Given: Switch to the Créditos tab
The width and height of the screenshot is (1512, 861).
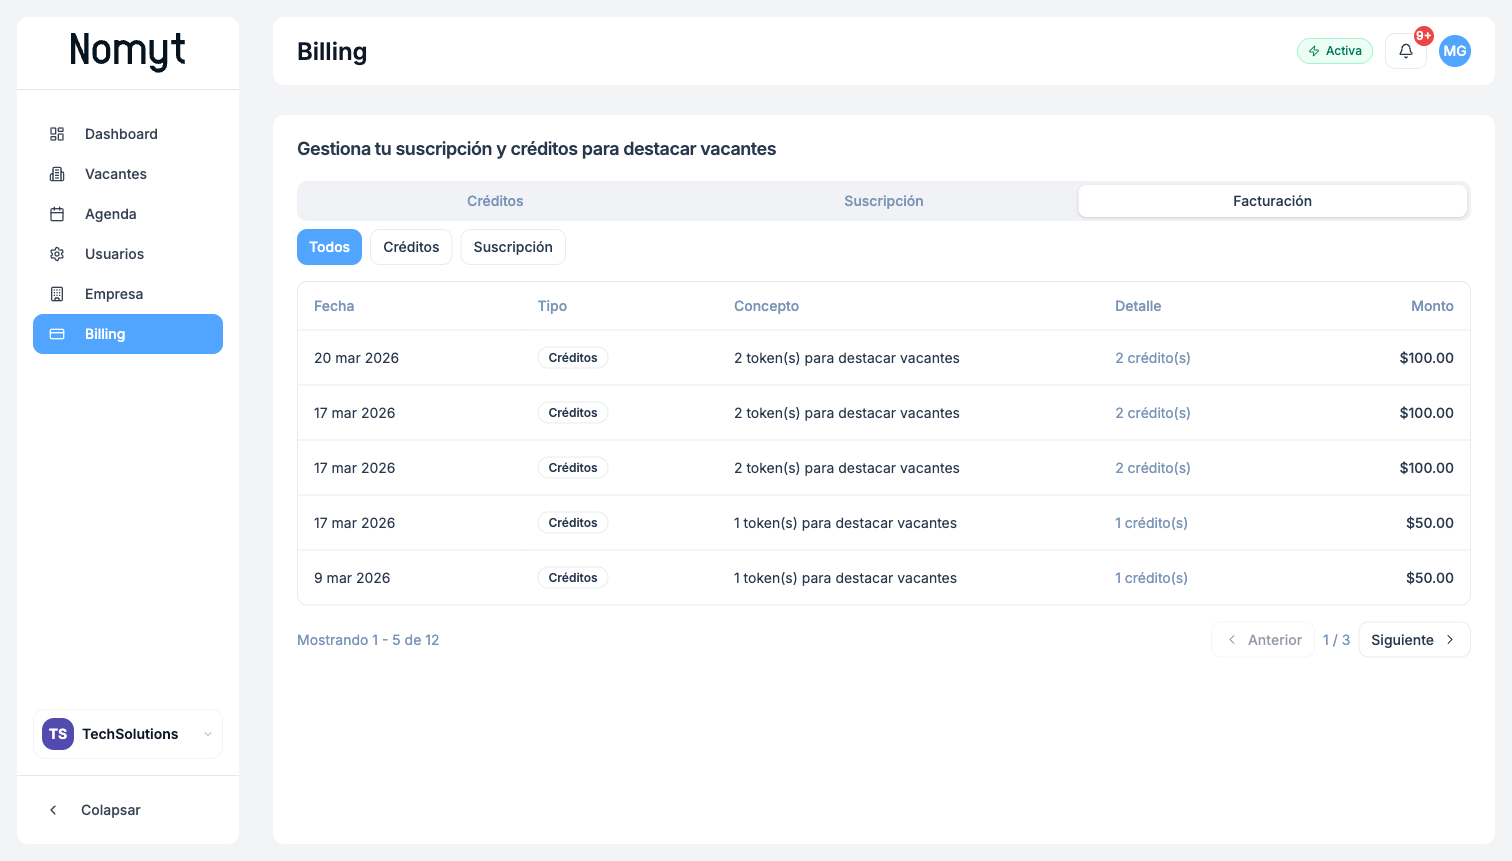Looking at the screenshot, I should (495, 201).
